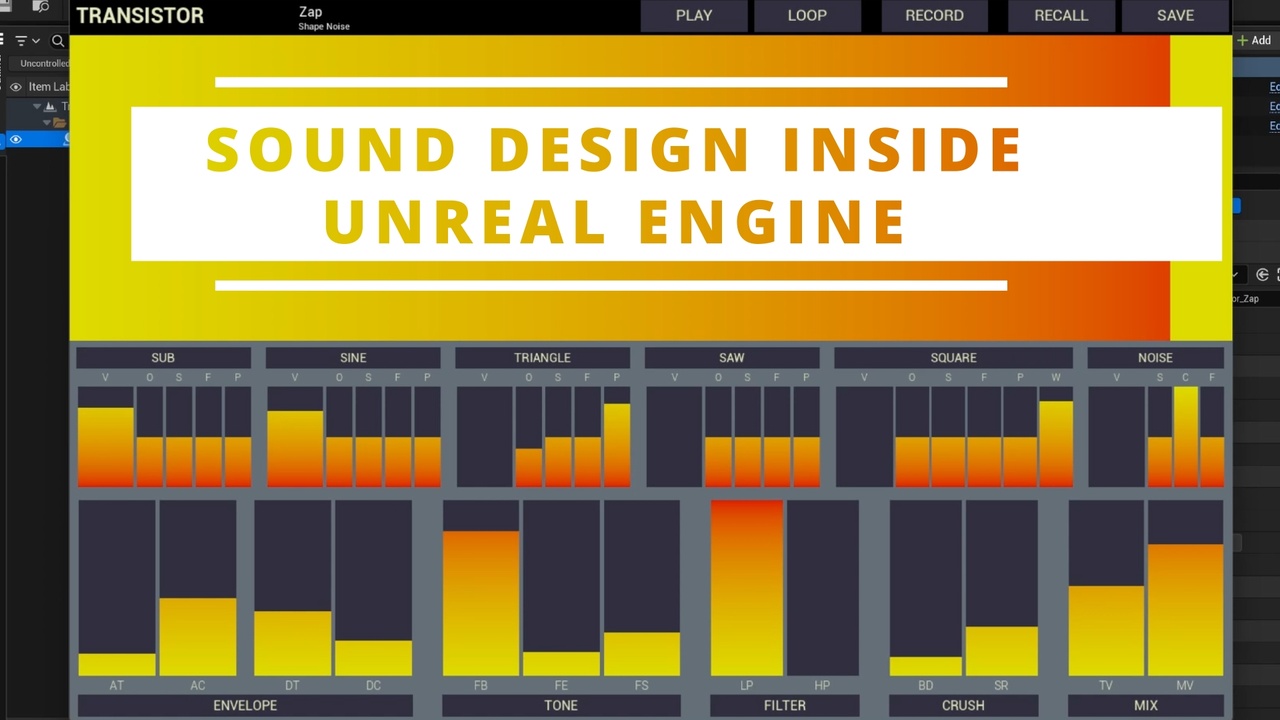Adjust the BD crush slider
Screen dimensions: 1280x720
pyautogui.click(x=926, y=588)
